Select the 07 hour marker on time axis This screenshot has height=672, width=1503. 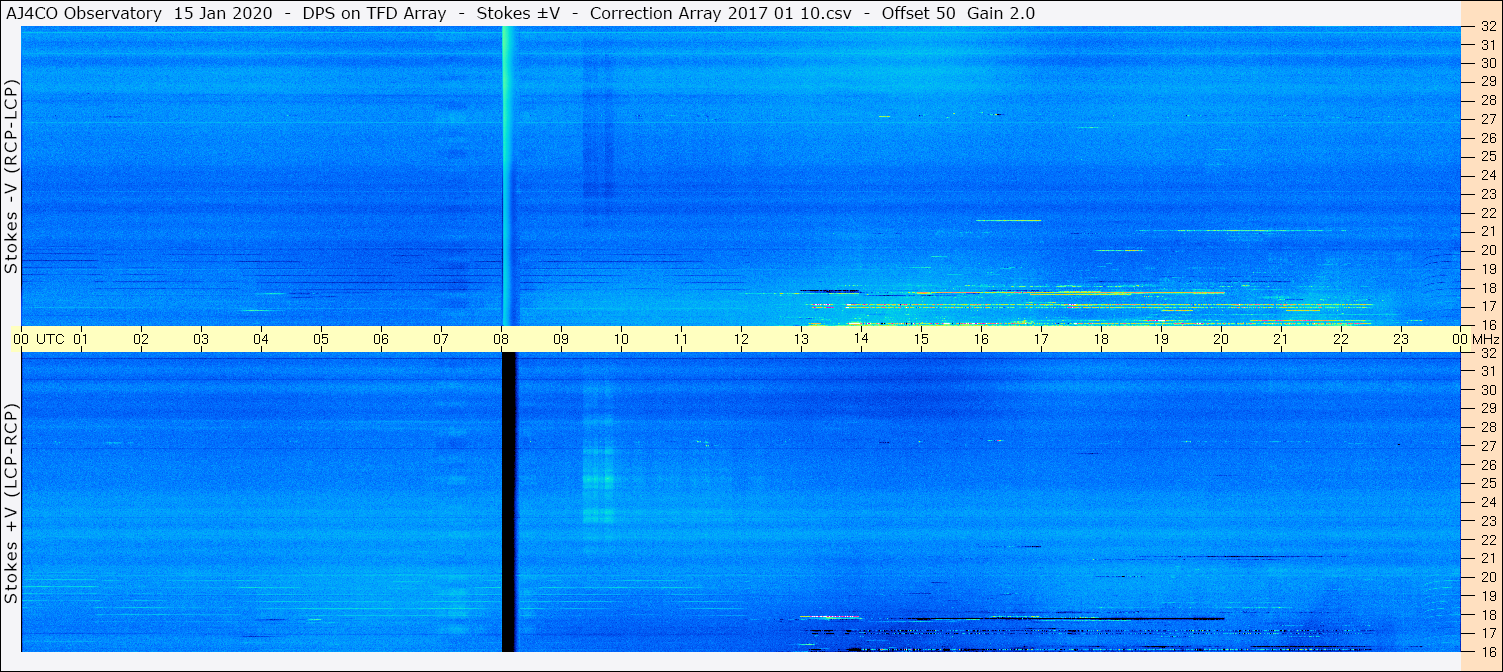[441, 339]
